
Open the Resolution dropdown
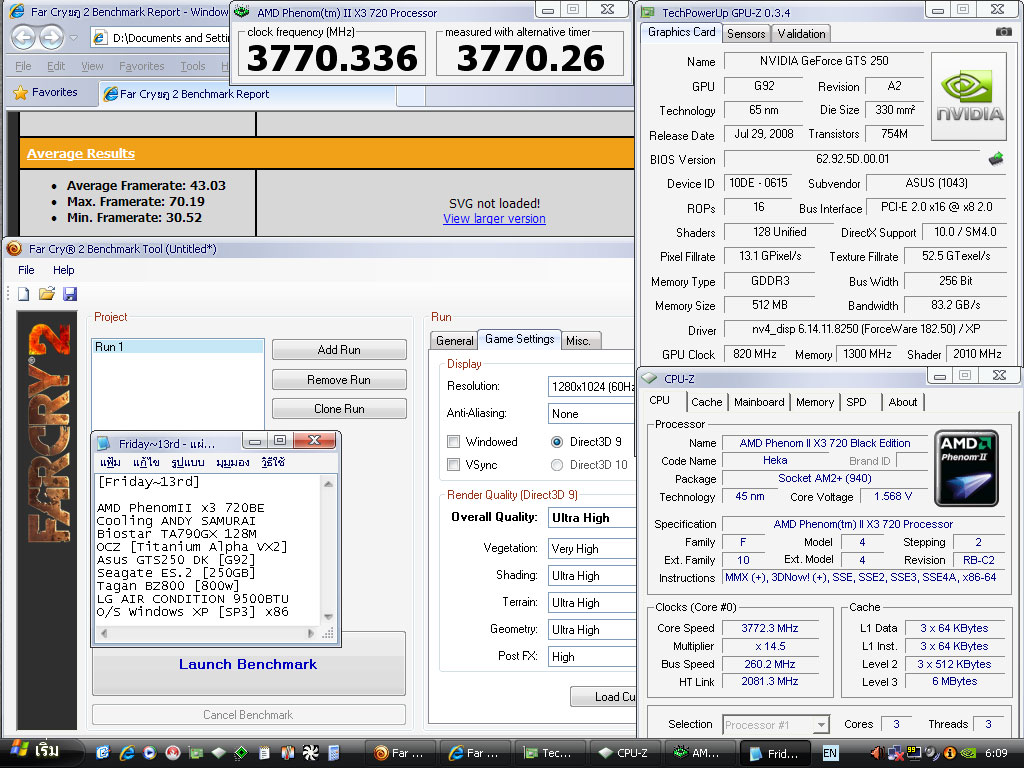592,386
